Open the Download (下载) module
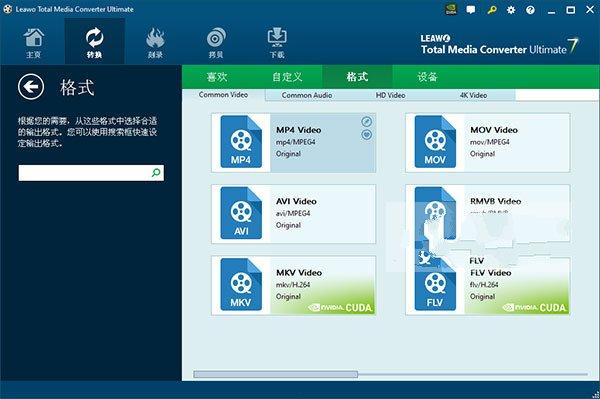This screenshot has width=600, height=399. [277, 43]
